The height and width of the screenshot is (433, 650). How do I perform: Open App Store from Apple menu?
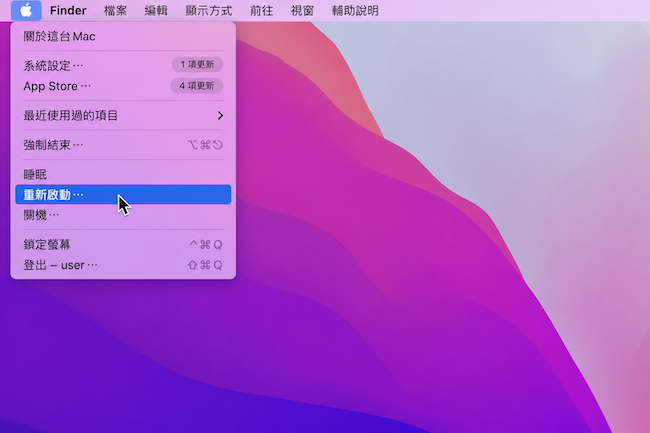tap(123, 86)
